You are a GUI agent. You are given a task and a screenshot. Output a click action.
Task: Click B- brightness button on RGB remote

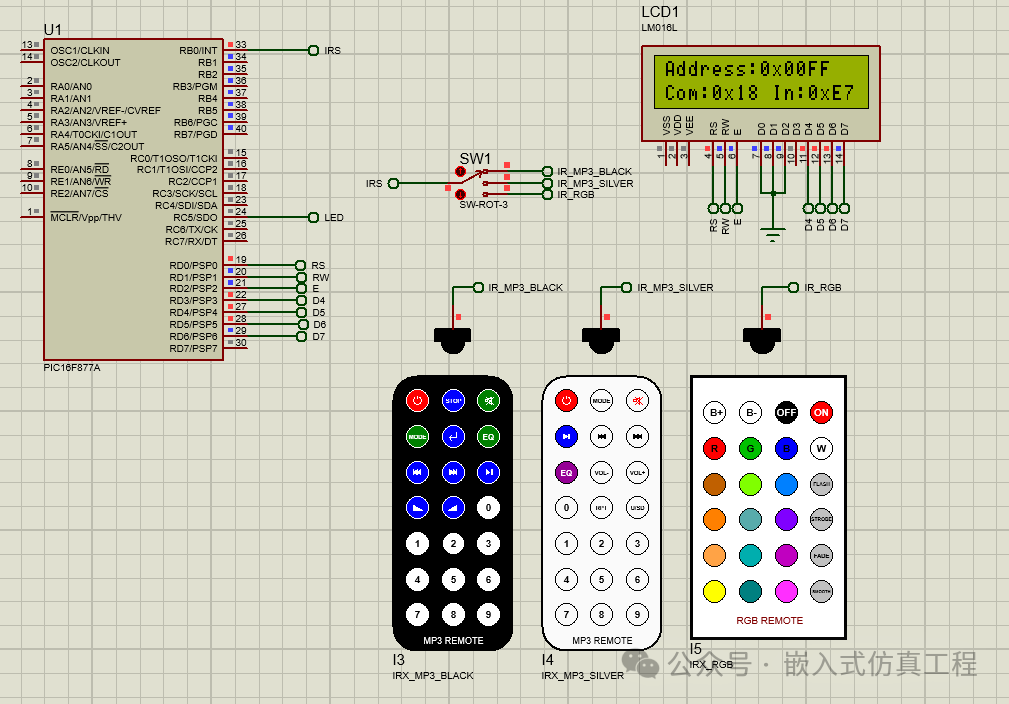click(x=750, y=412)
